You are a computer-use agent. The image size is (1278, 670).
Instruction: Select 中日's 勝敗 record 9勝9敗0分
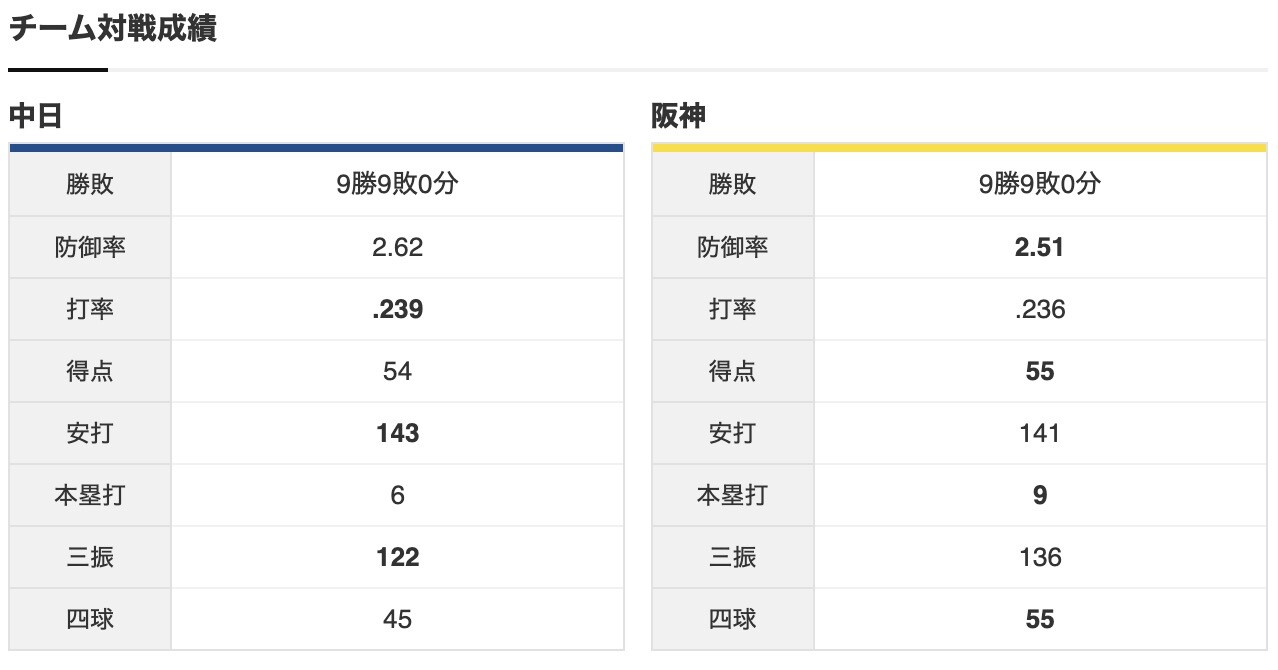pos(397,184)
